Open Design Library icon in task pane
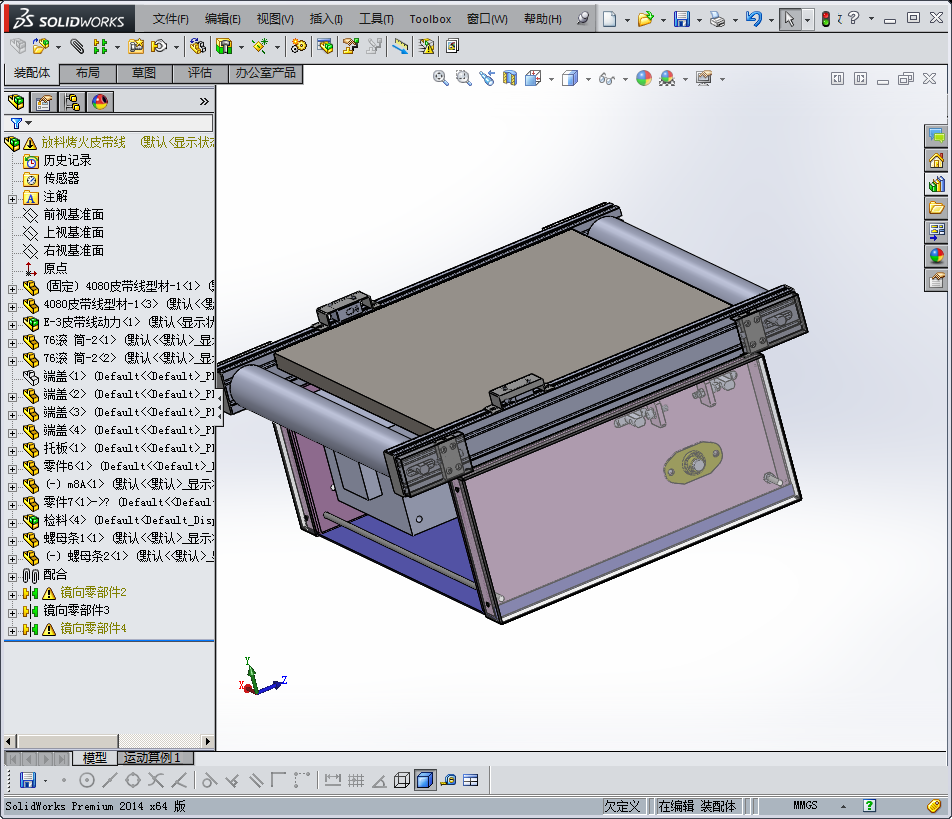This screenshot has height=819, width=952. click(937, 185)
